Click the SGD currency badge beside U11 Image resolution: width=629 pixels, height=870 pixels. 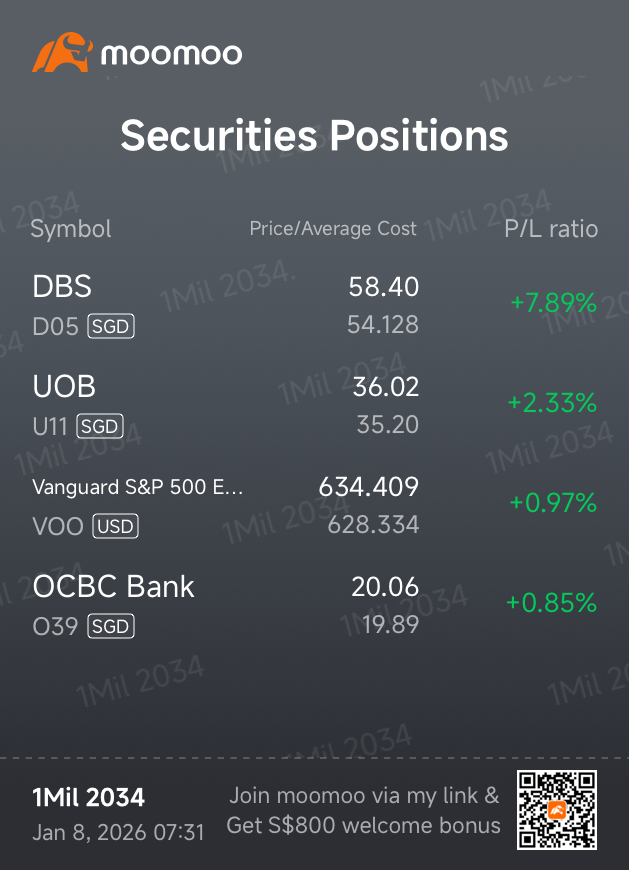pyautogui.click(x=100, y=426)
